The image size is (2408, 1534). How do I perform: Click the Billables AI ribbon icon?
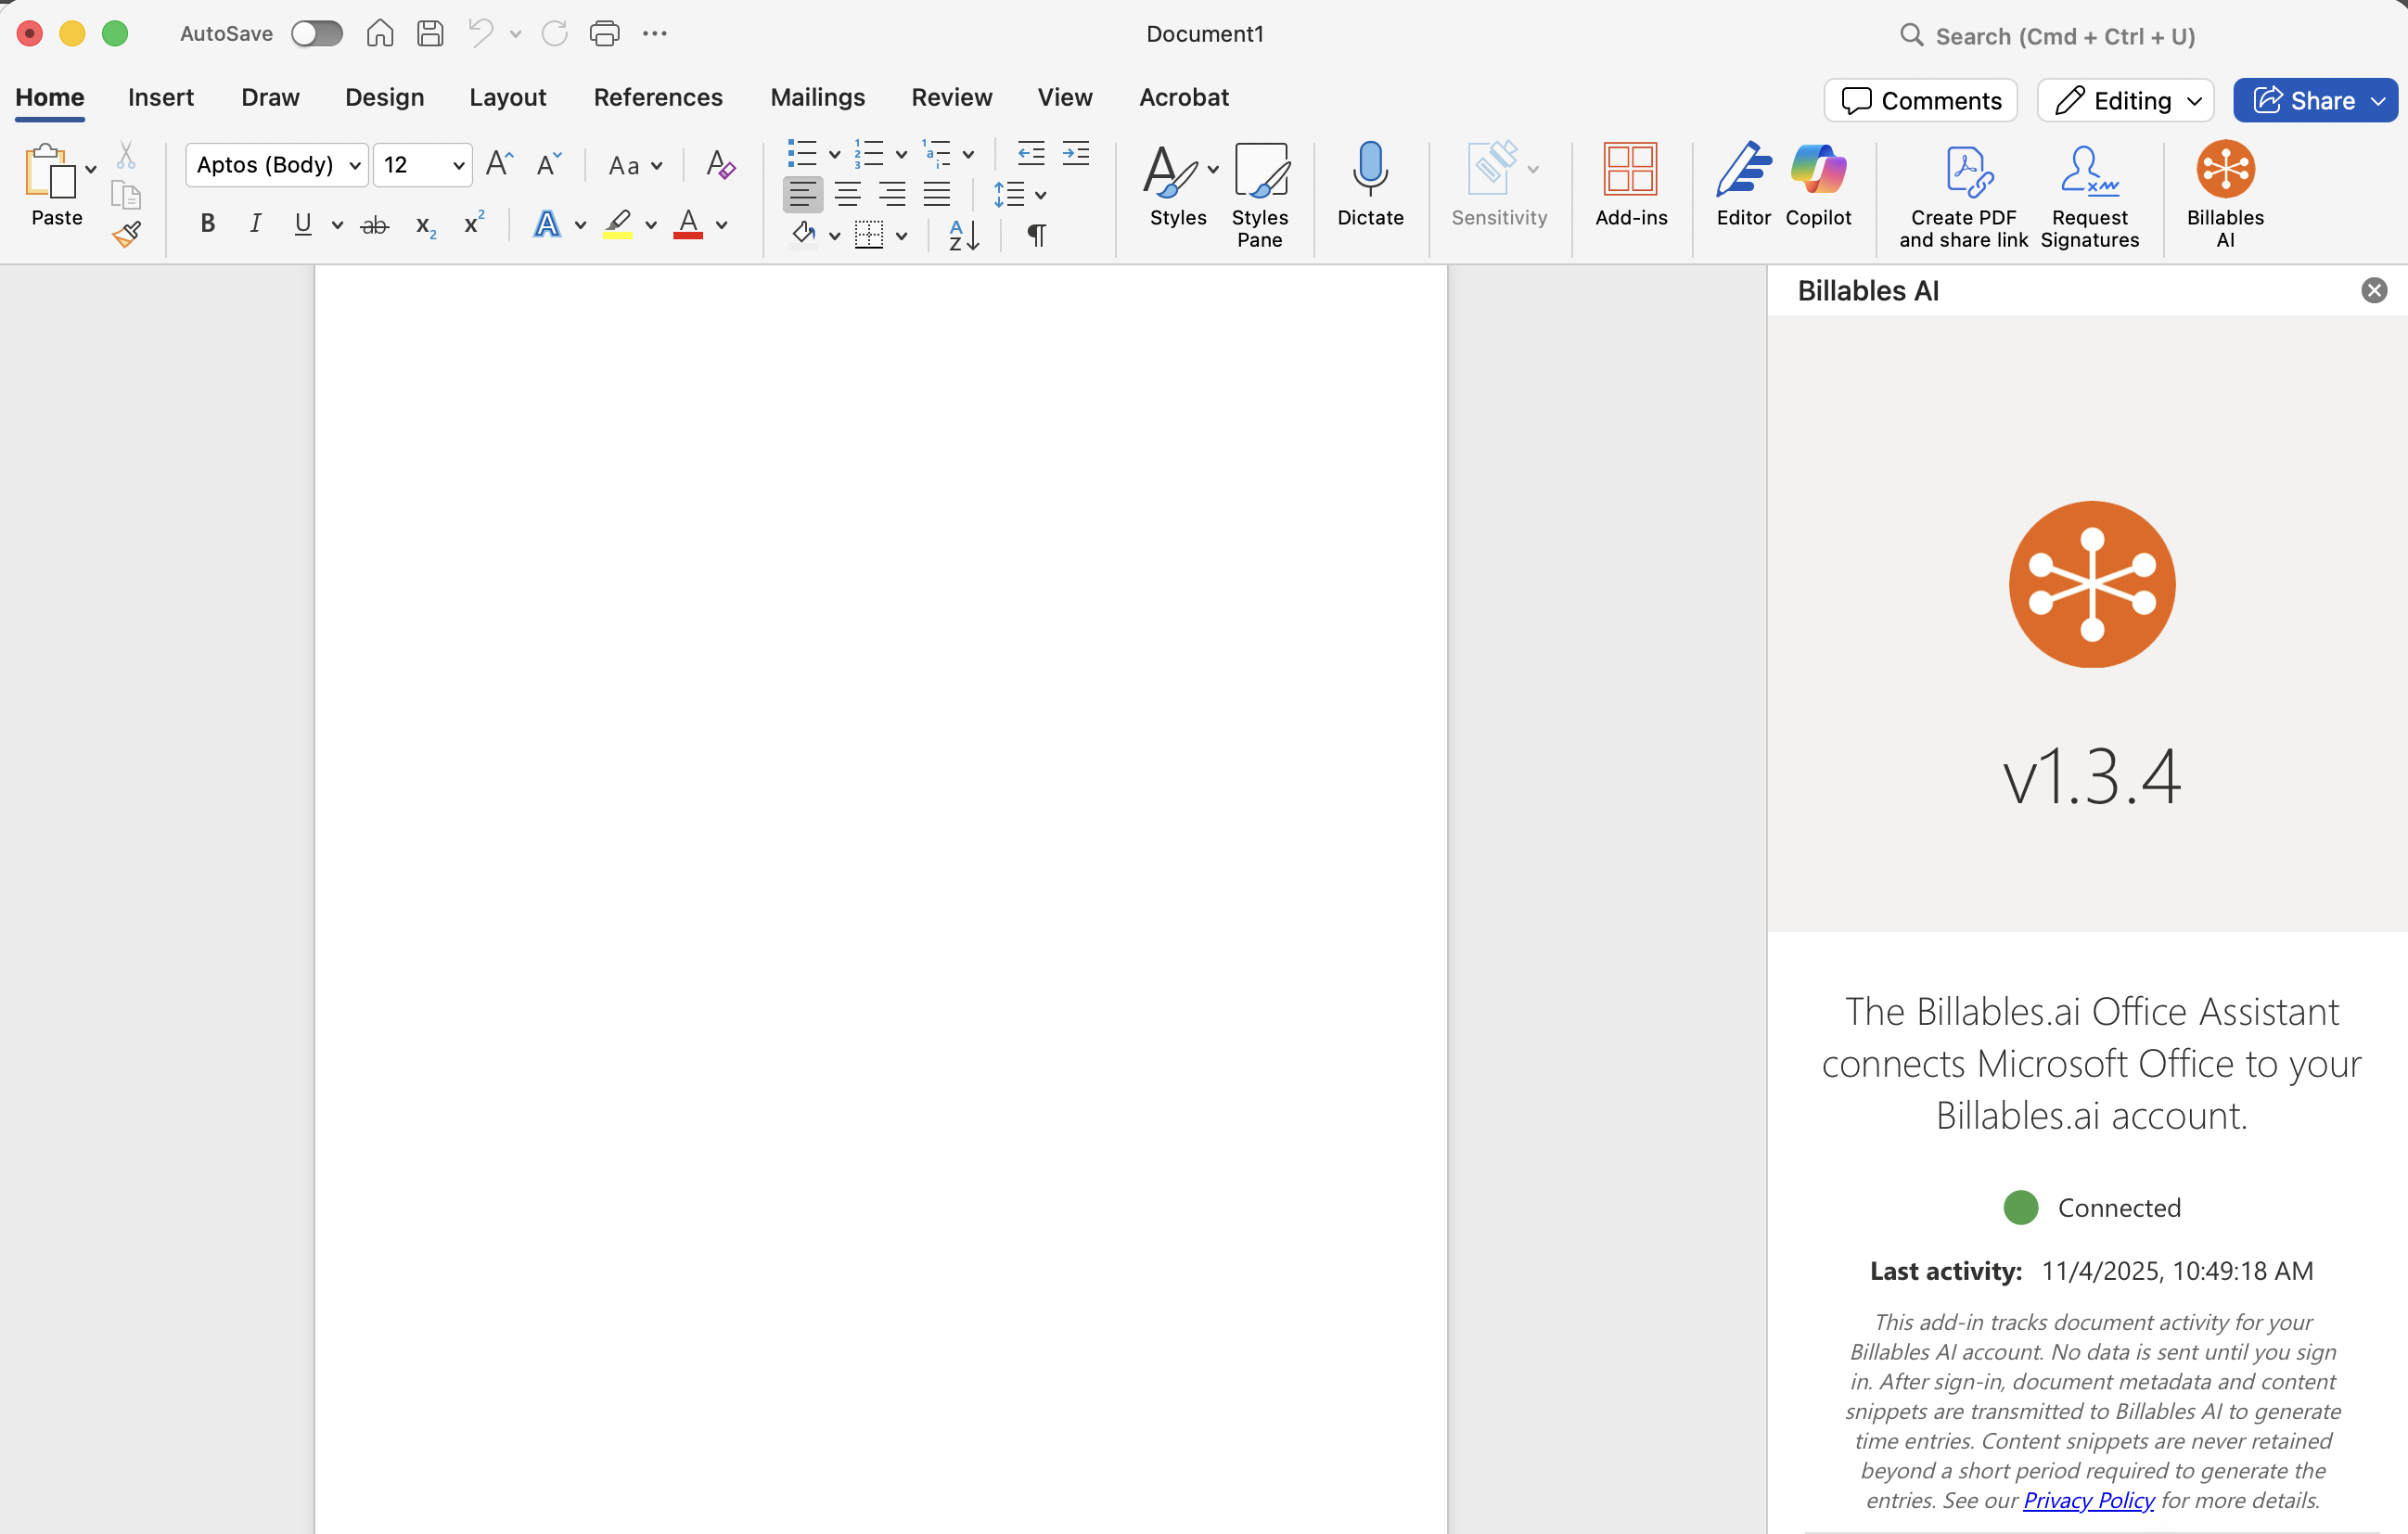coord(2224,170)
